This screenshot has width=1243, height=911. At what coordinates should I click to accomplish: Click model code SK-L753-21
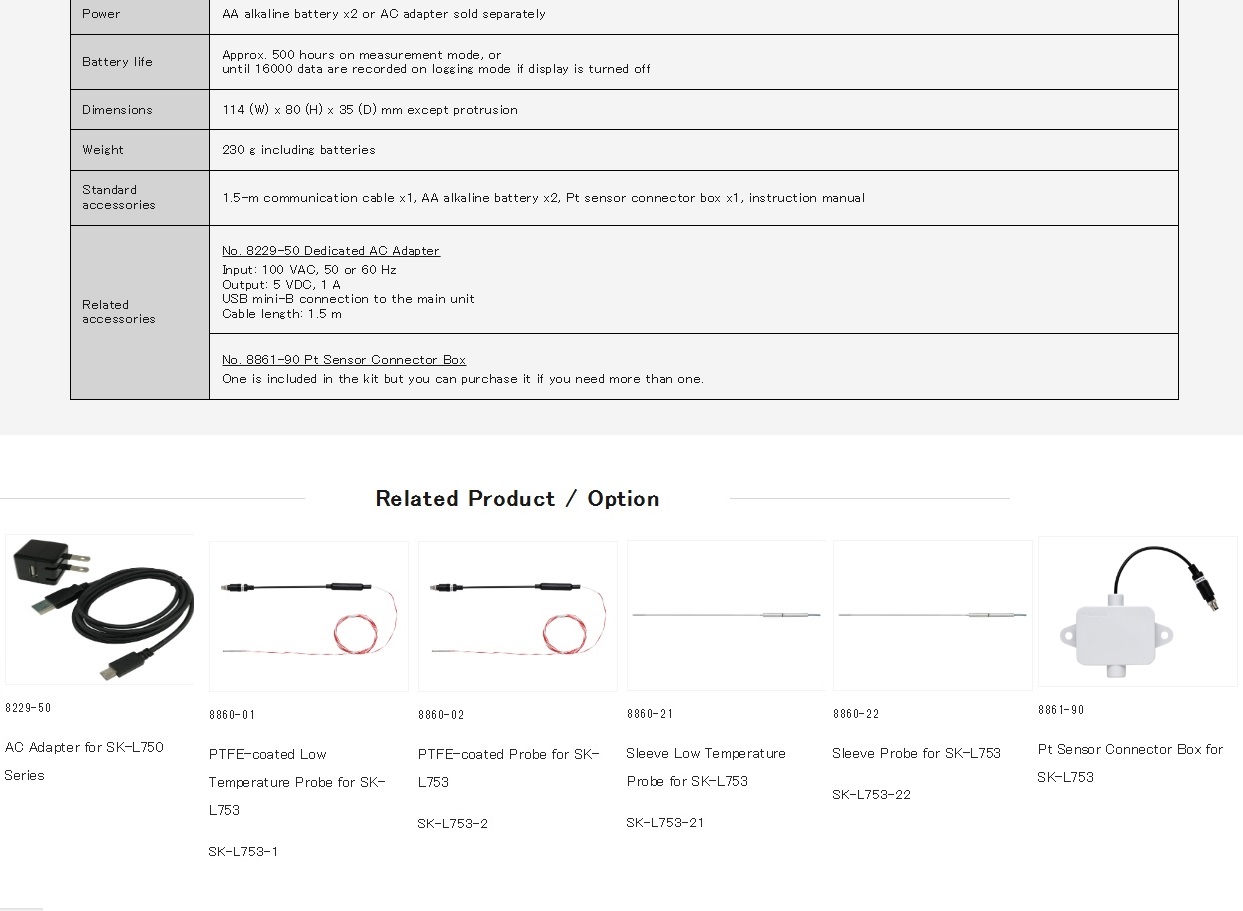point(665,823)
